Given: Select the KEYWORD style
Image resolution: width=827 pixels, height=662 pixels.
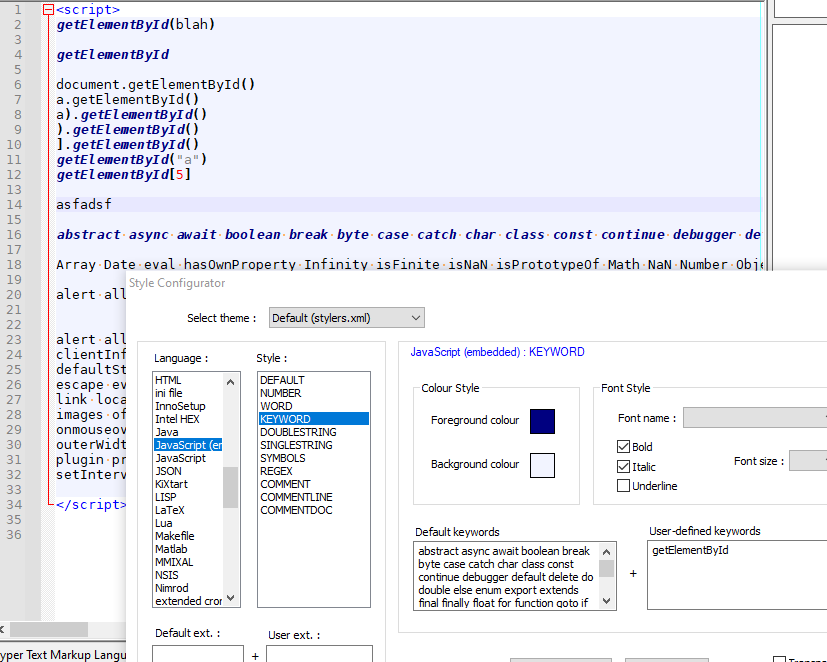Looking at the screenshot, I should point(313,419).
